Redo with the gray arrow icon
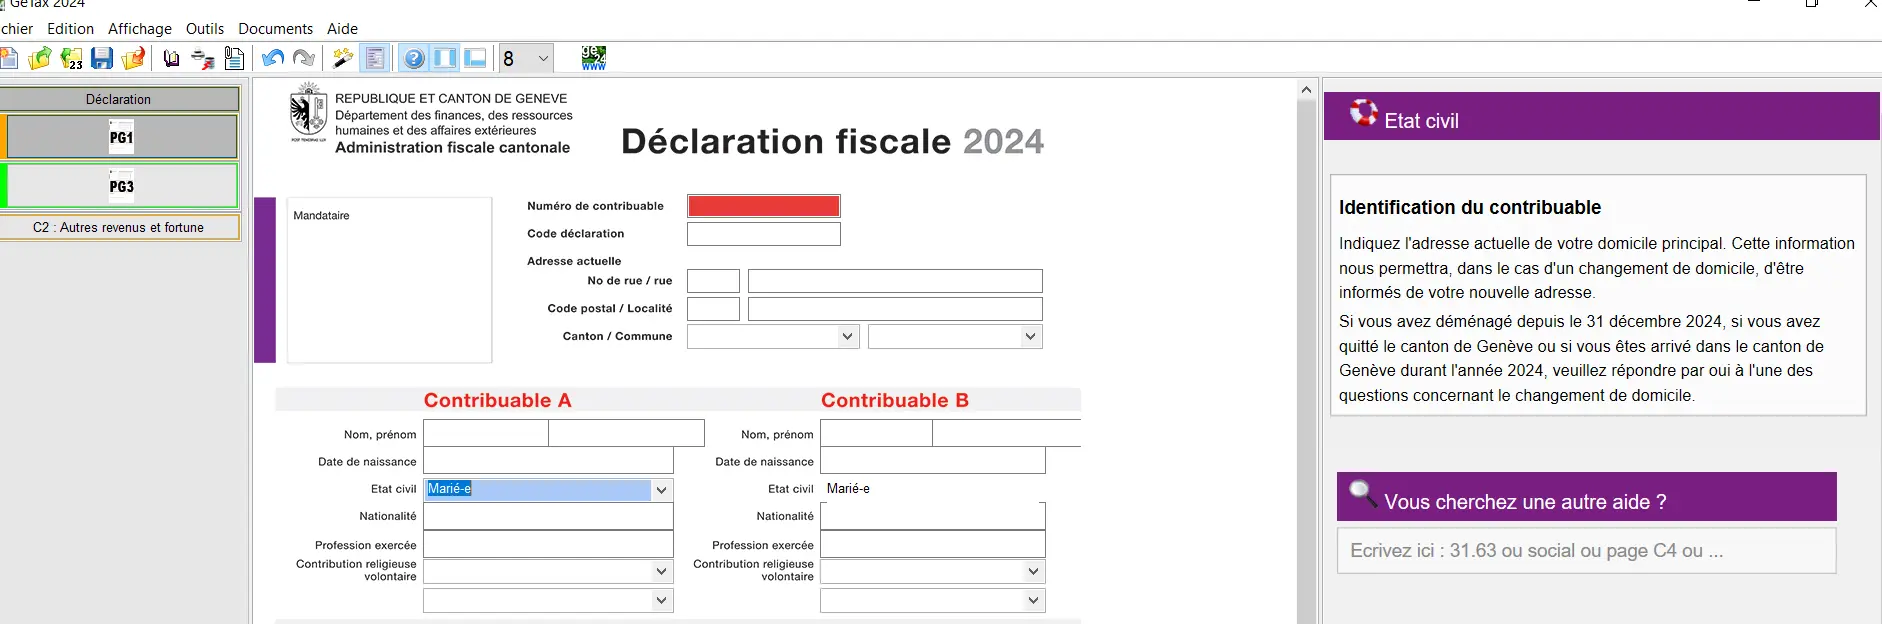The image size is (1882, 624). 304,58
